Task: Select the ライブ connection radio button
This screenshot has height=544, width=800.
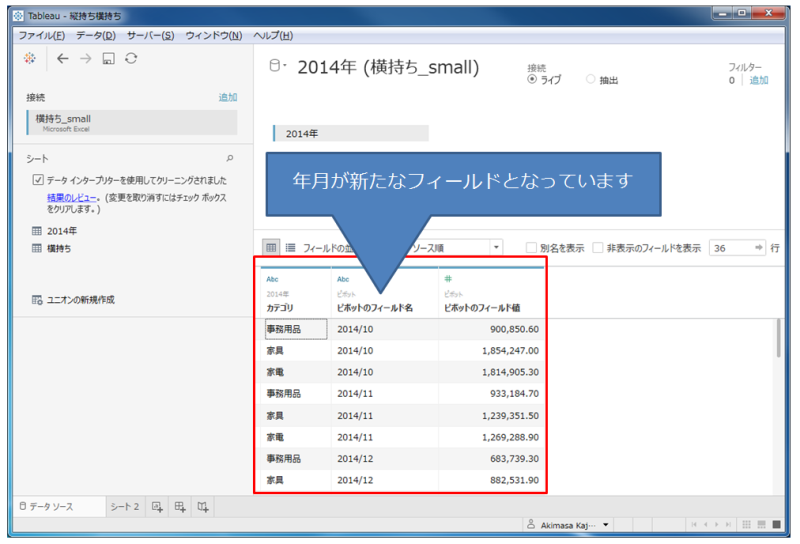Action: click(x=532, y=79)
